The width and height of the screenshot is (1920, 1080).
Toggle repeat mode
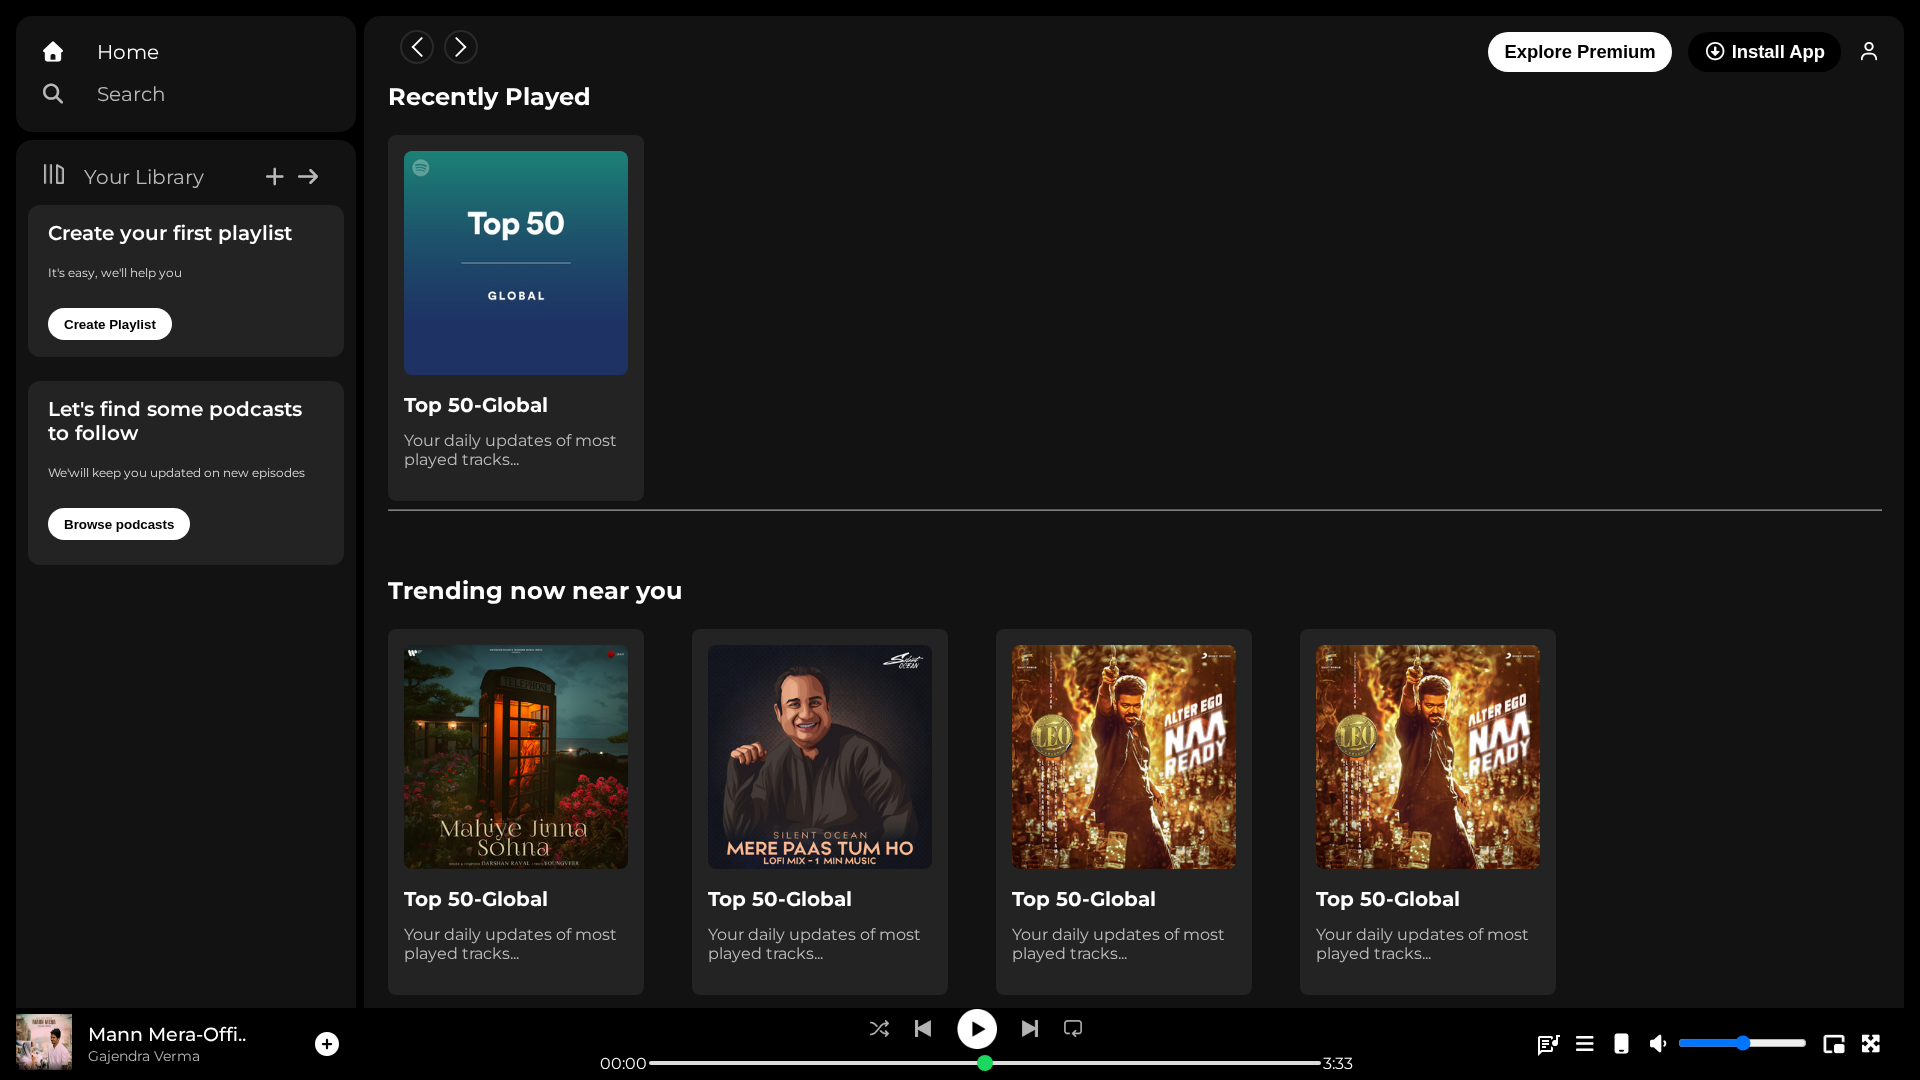tap(1073, 1028)
